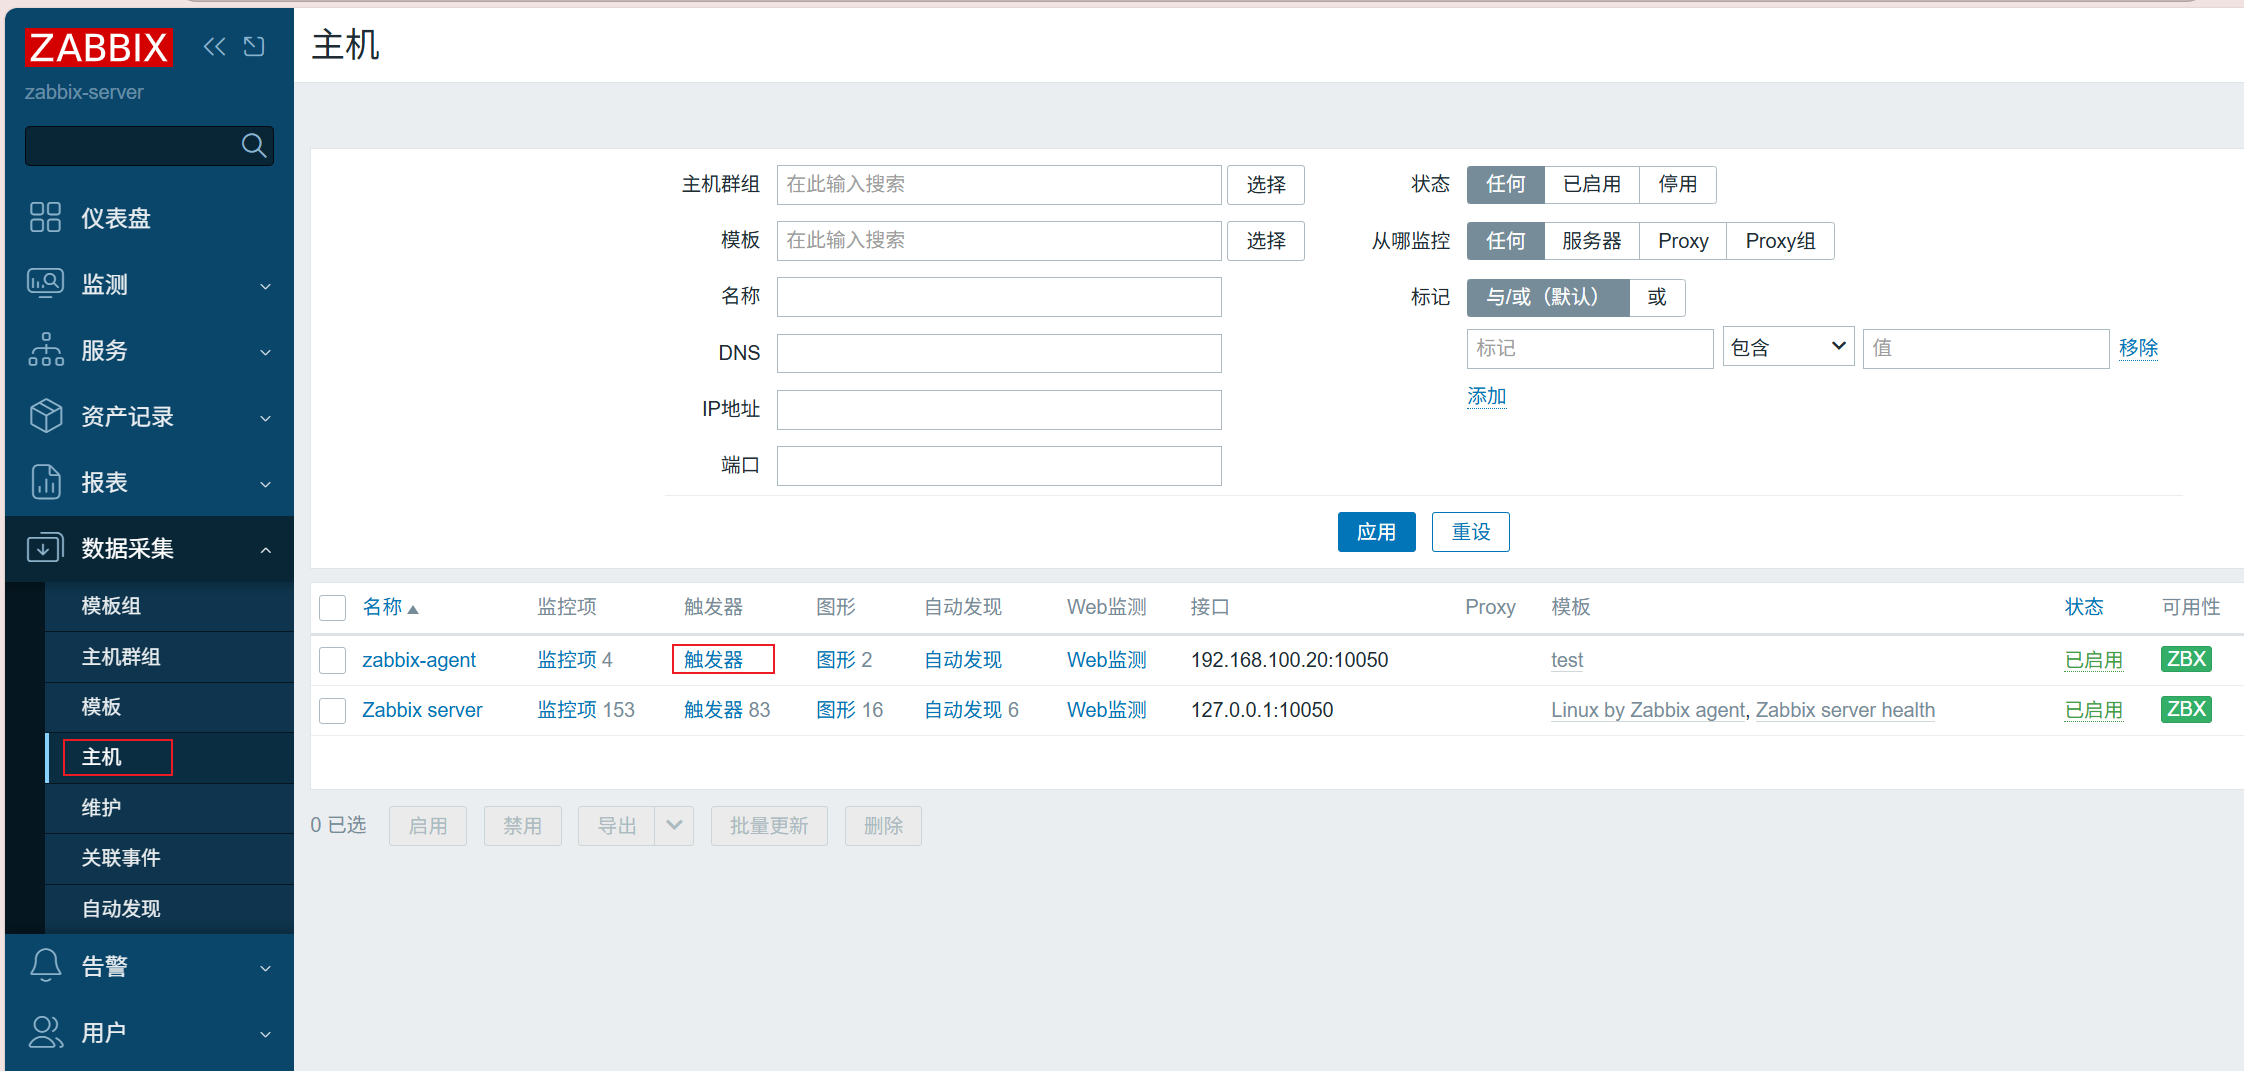2244x1071 pixels.
Task: Click the 标记 tag name input
Action: [1590, 348]
